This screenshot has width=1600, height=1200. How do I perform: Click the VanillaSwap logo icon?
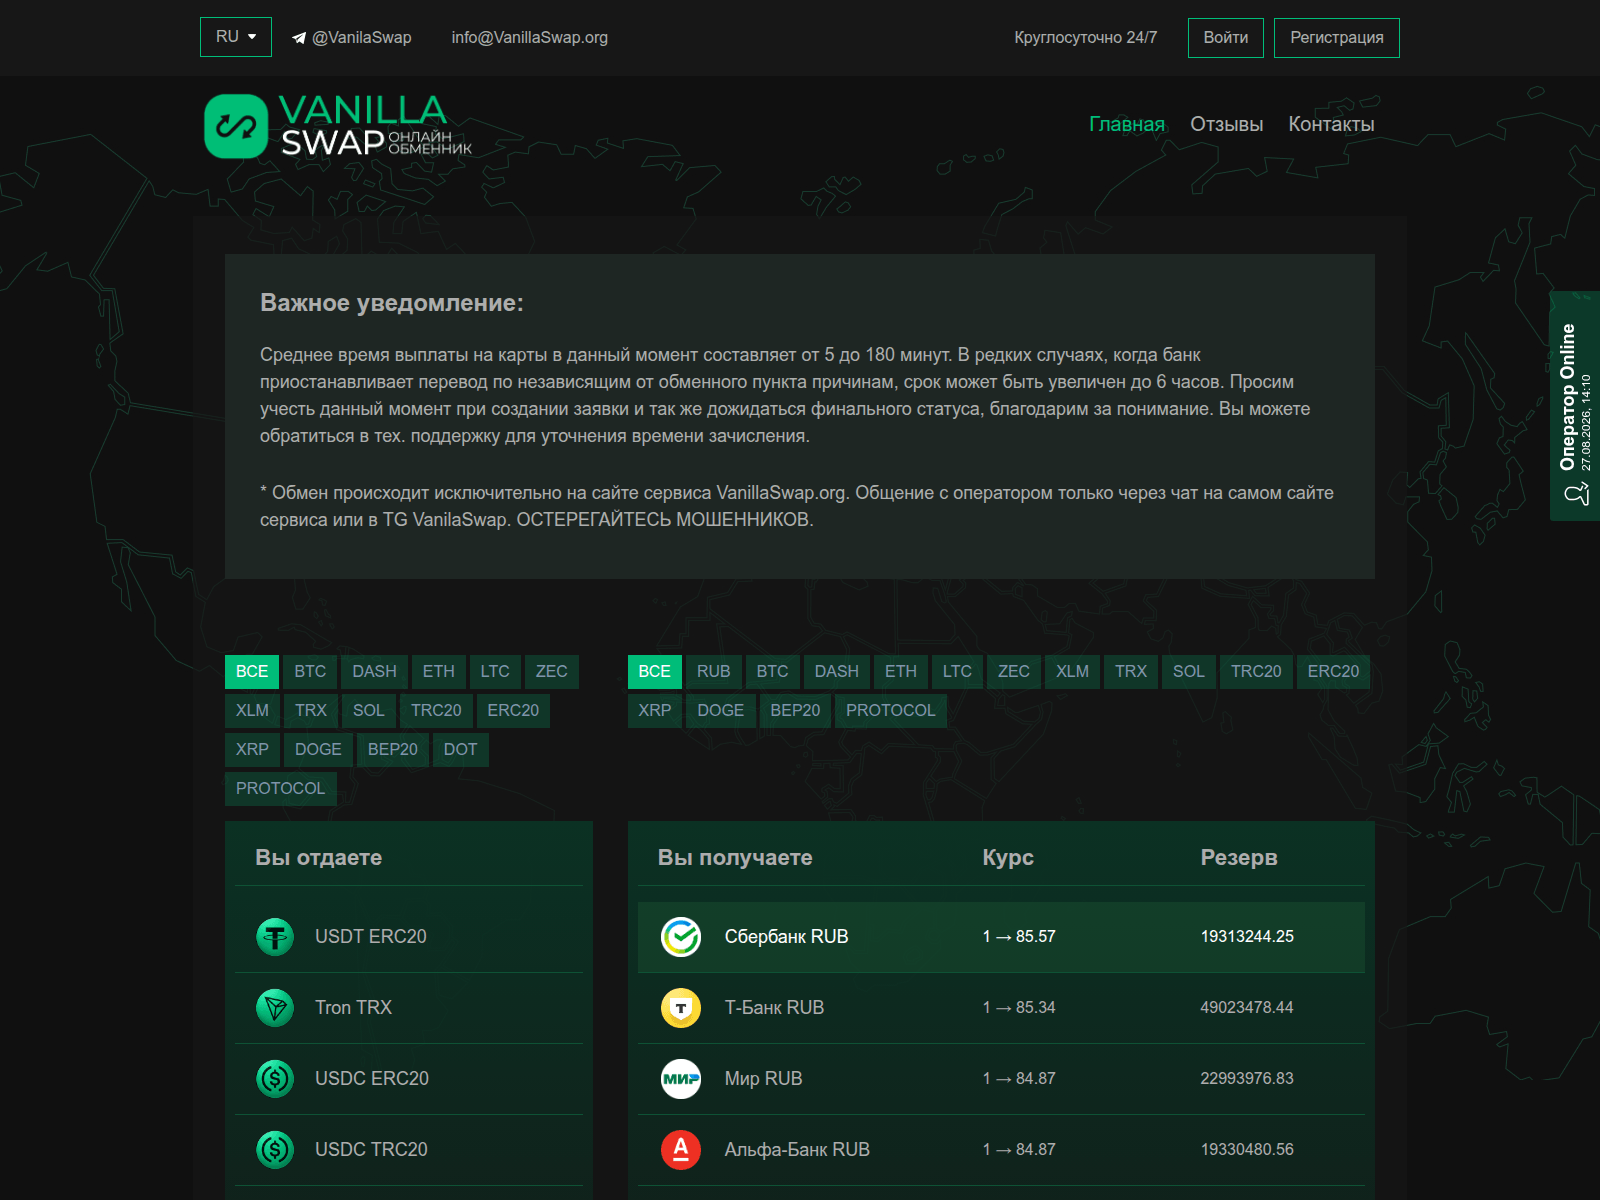[x=236, y=126]
